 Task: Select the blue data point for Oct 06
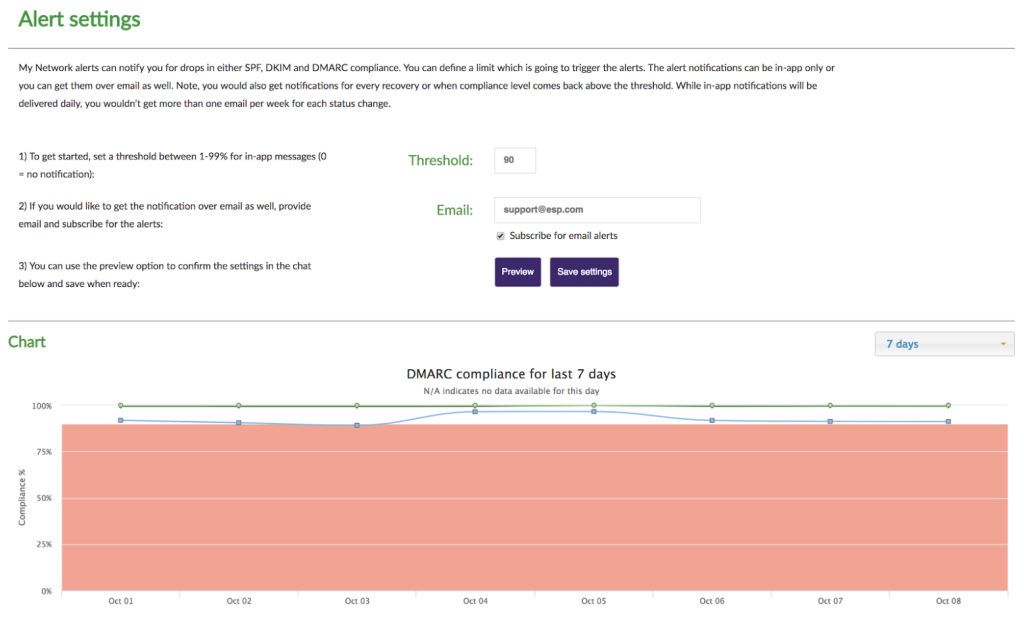coord(712,420)
